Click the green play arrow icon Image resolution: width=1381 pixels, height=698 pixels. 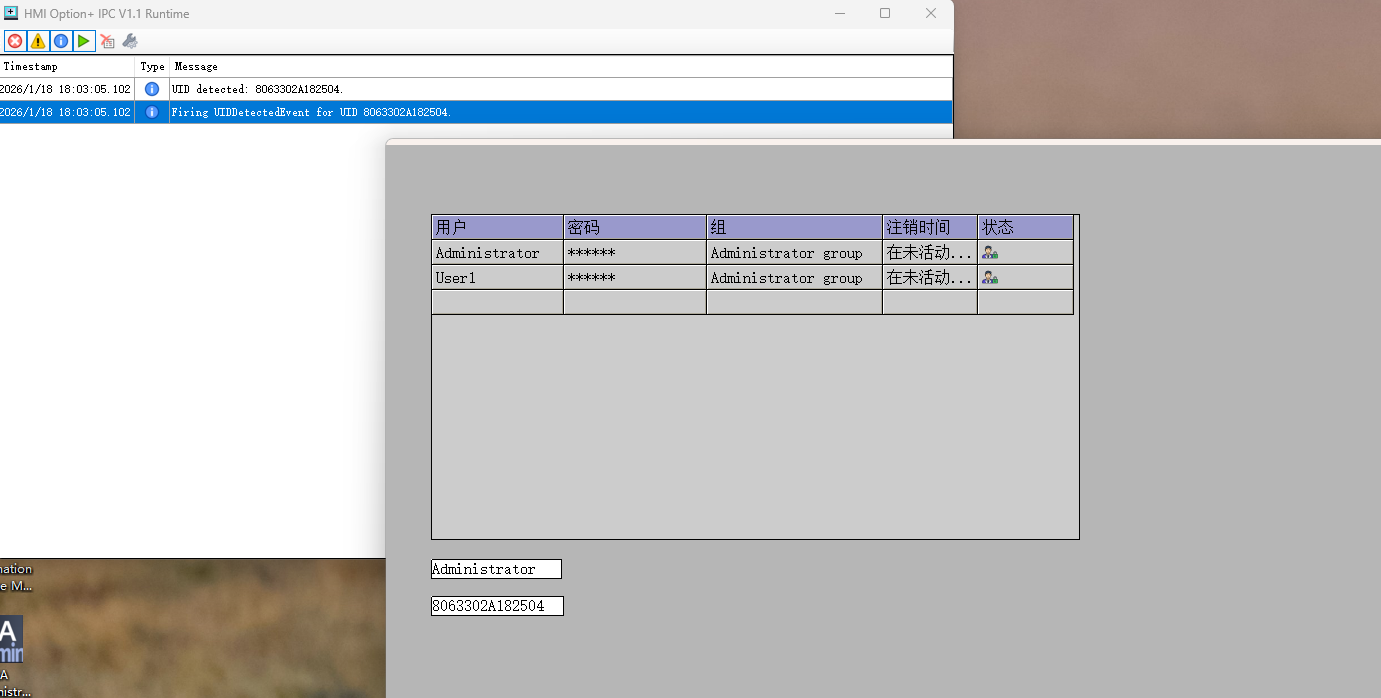pyautogui.click(x=84, y=41)
